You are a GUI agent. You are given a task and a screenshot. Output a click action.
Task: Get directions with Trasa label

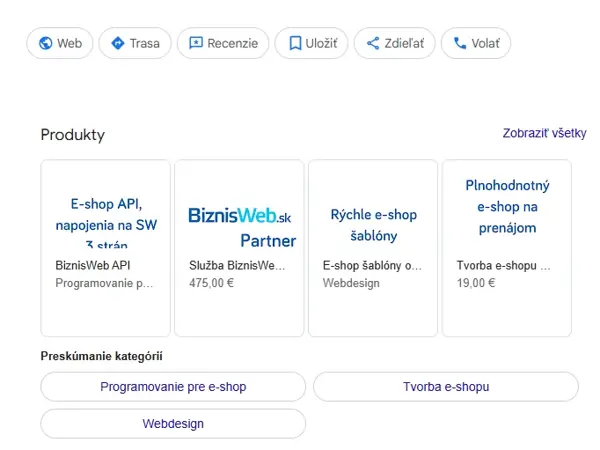pyautogui.click(x=145, y=43)
